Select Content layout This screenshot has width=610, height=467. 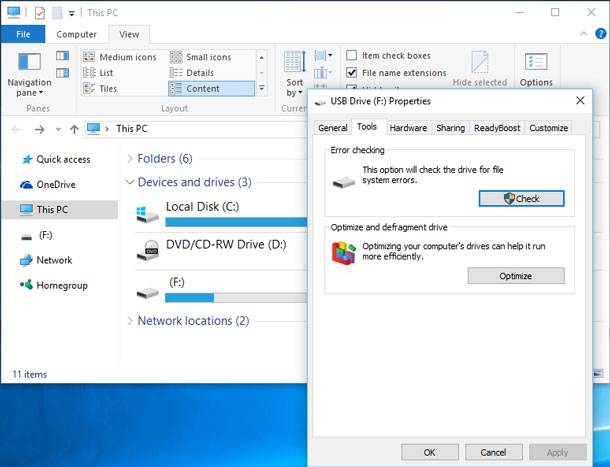(x=211, y=89)
